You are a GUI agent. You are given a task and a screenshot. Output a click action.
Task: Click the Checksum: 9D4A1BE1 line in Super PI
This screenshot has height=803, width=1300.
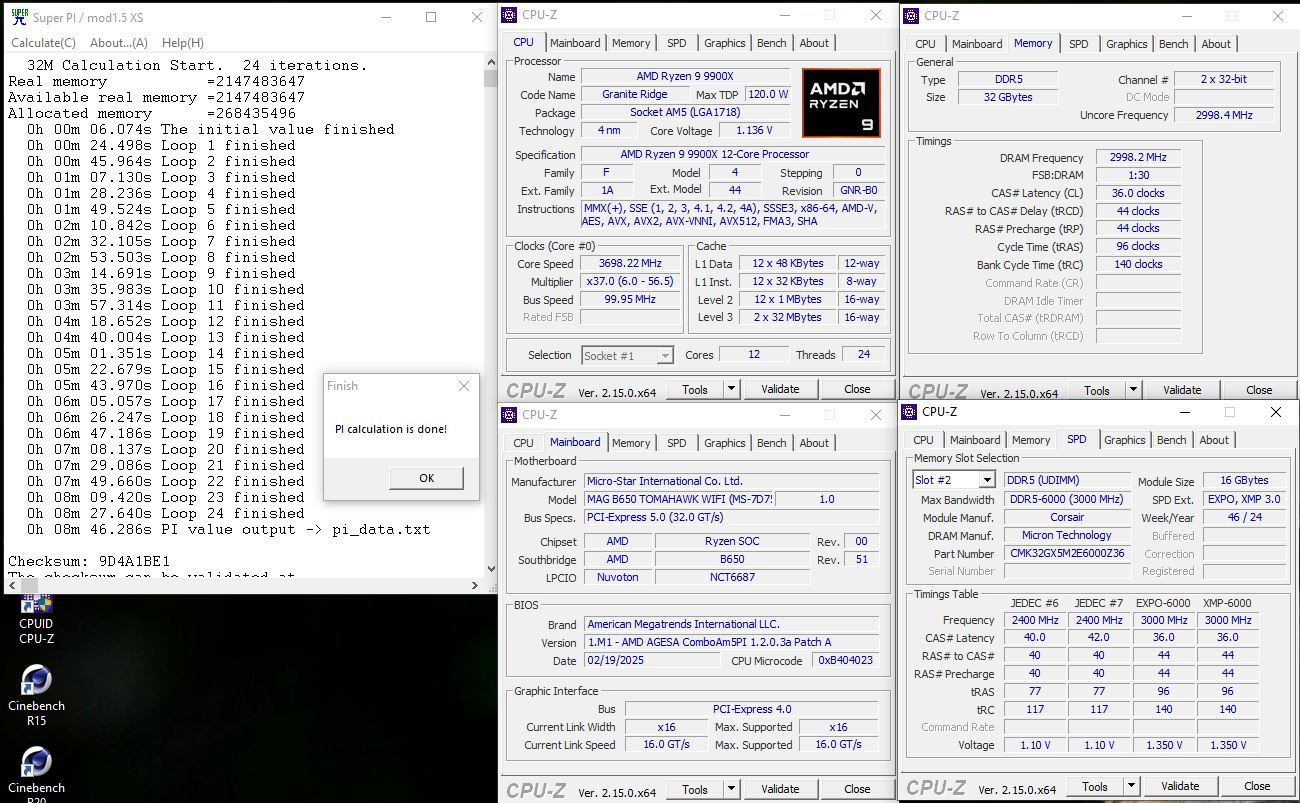pyautogui.click(x=89, y=561)
